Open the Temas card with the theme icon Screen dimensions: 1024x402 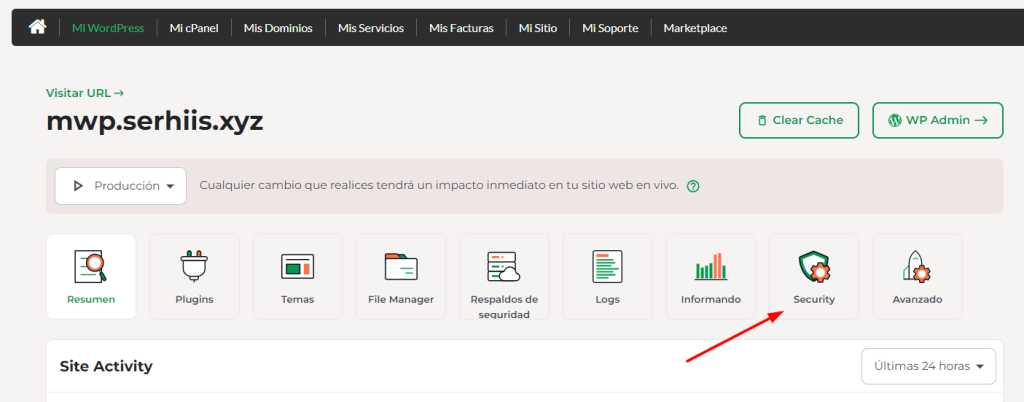tap(297, 277)
